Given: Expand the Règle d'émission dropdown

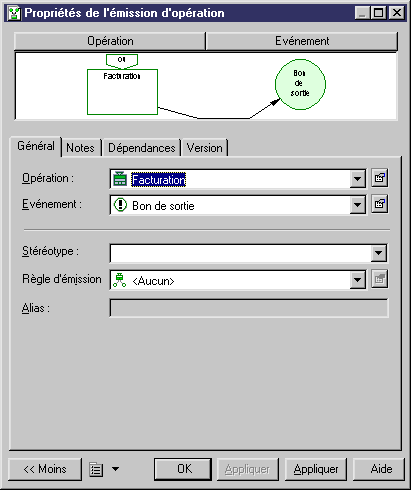Looking at the screenshot, I should 357,280.
